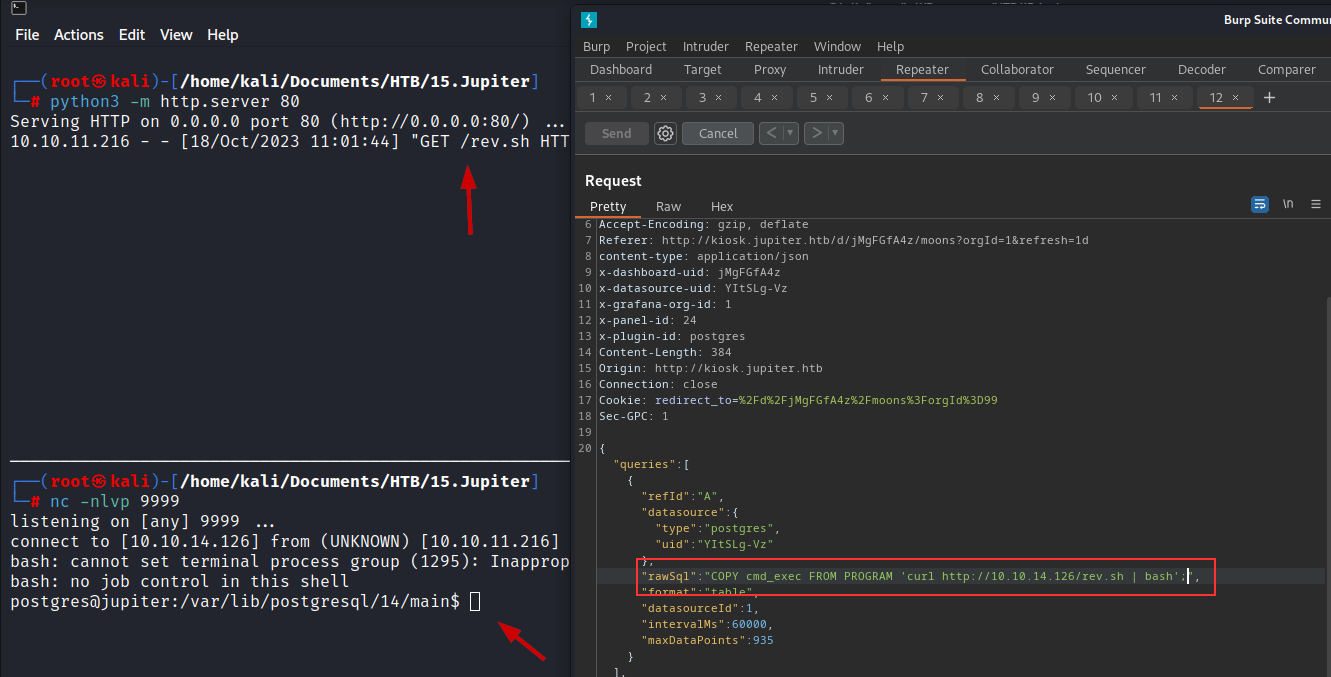Open the Burp menu
This screenshot has height=677, width=1331.
click(596, 46)
